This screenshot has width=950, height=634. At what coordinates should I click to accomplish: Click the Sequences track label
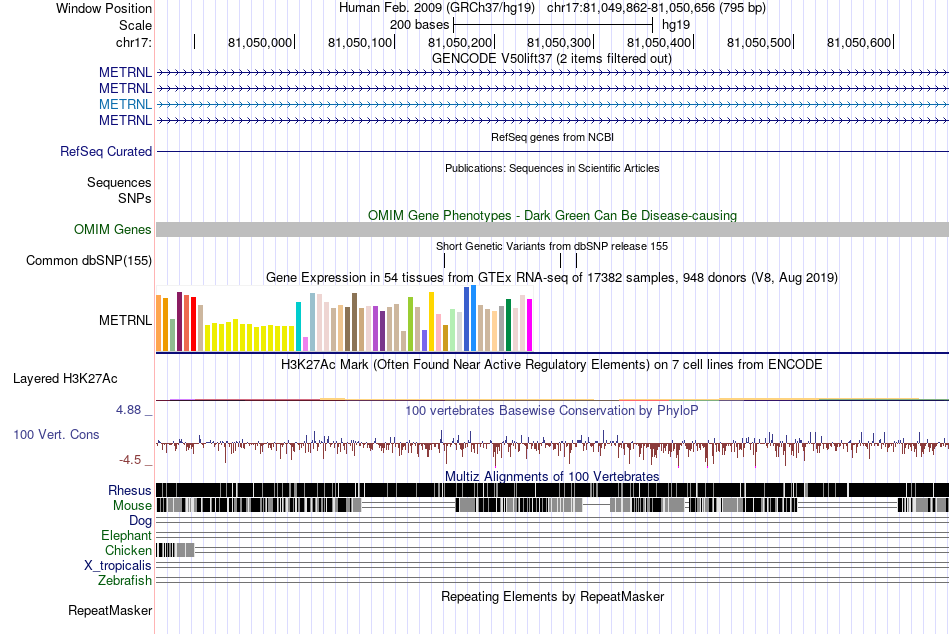[x=119, y=182]
